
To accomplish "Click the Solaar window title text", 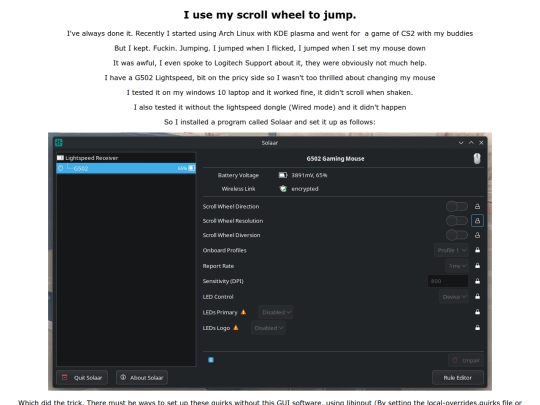I will 270,143.
